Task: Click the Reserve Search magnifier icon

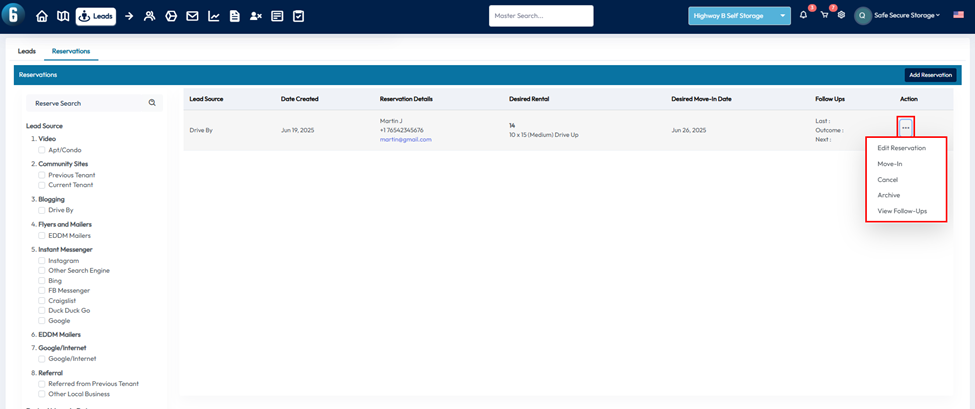Action: pos(152,103)
